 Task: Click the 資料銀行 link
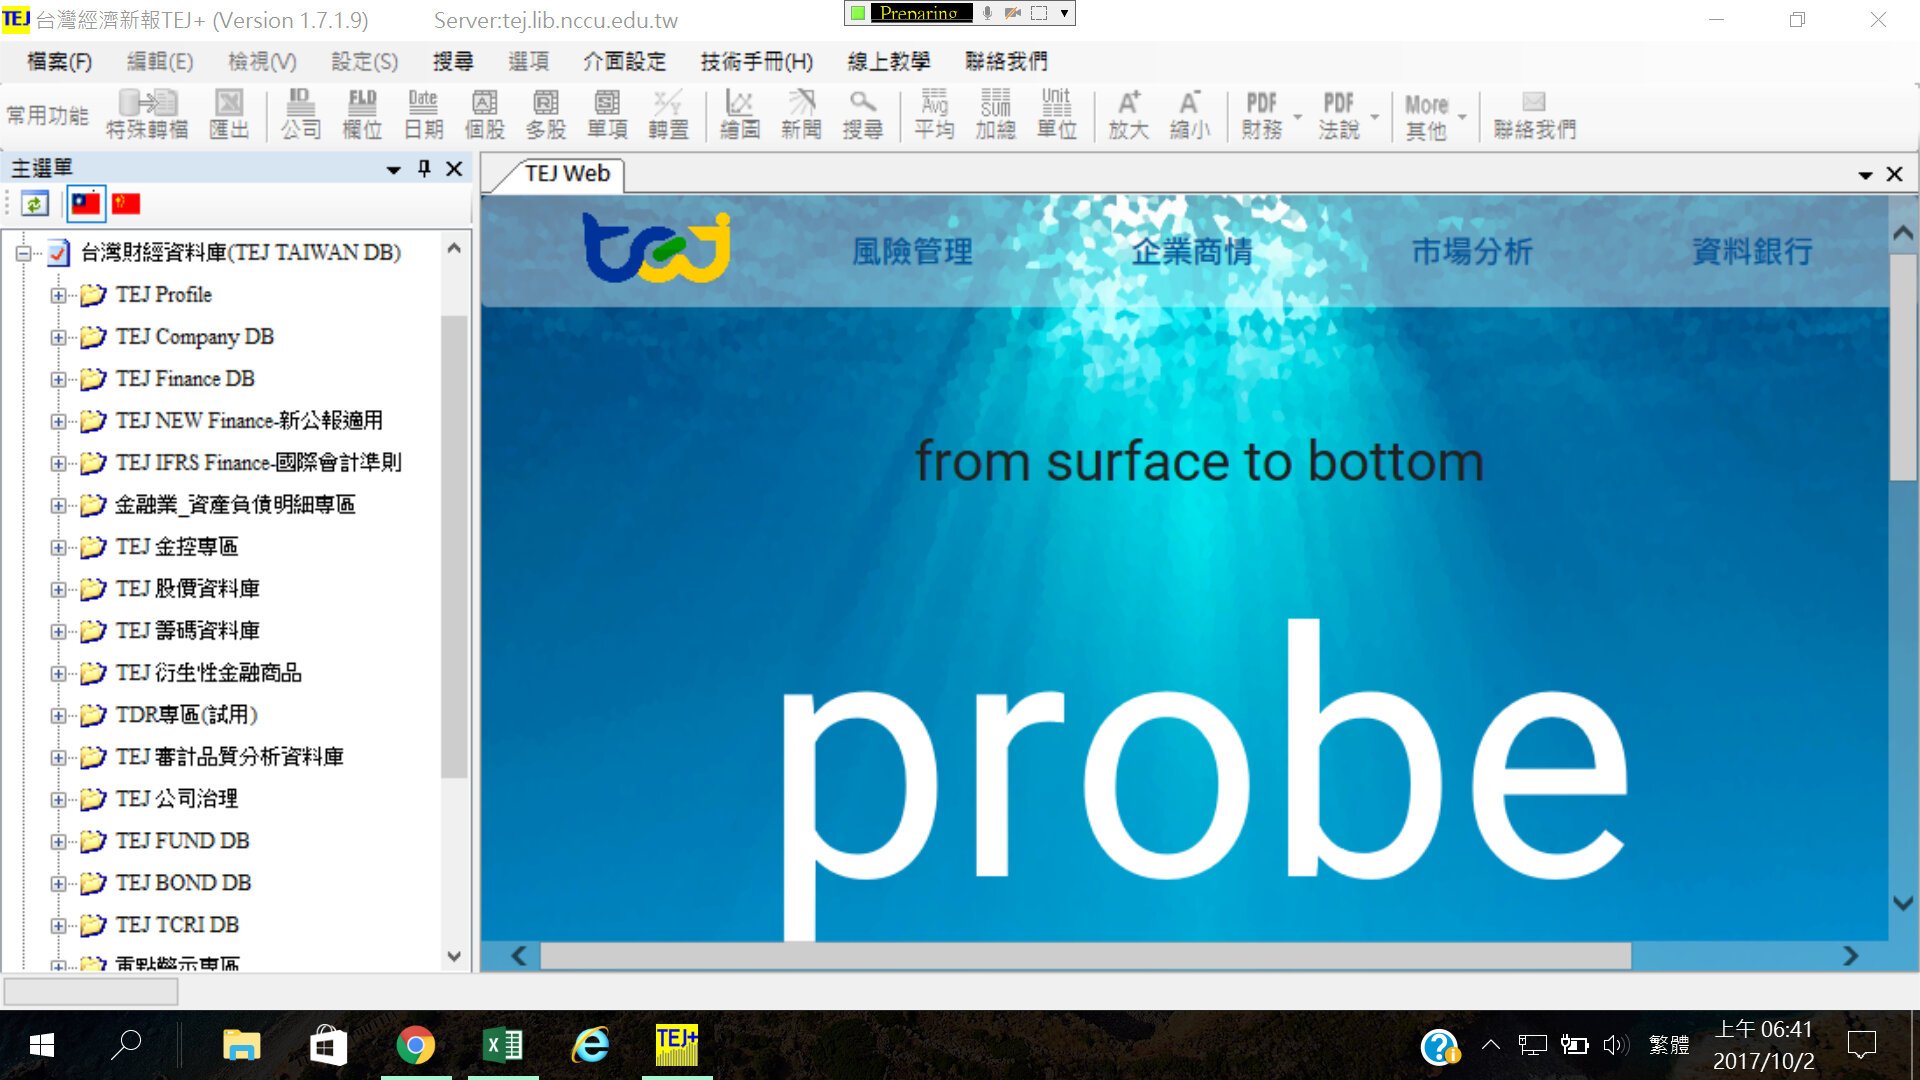click(1752, 251)
